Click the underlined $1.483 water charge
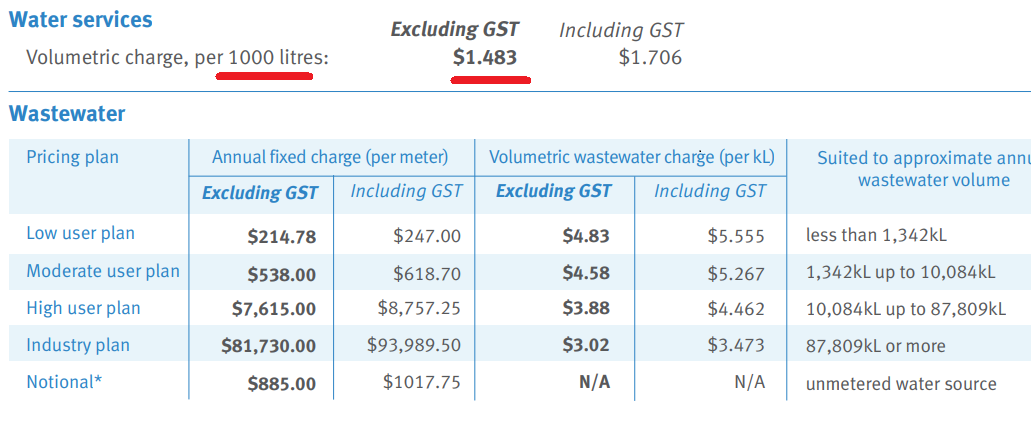Screen dimensions: 1031x427 point(485,58)
